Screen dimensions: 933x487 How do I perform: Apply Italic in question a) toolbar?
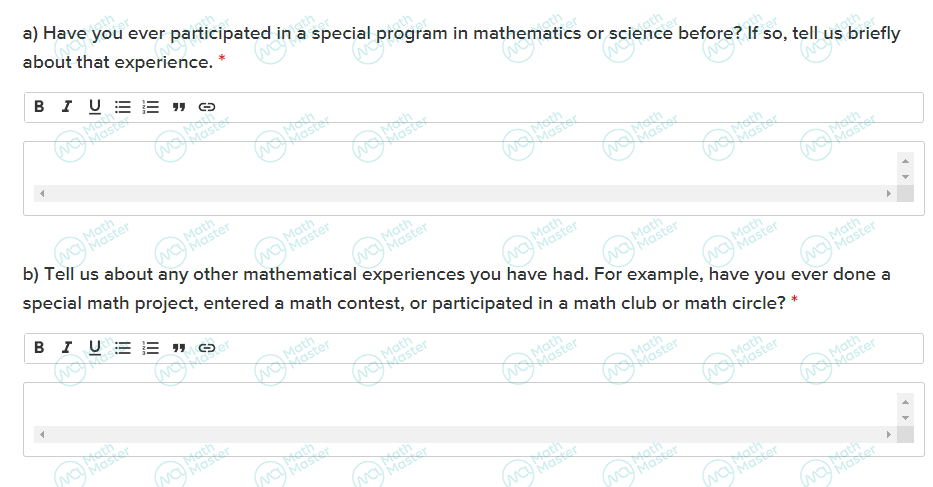[67, 107]
